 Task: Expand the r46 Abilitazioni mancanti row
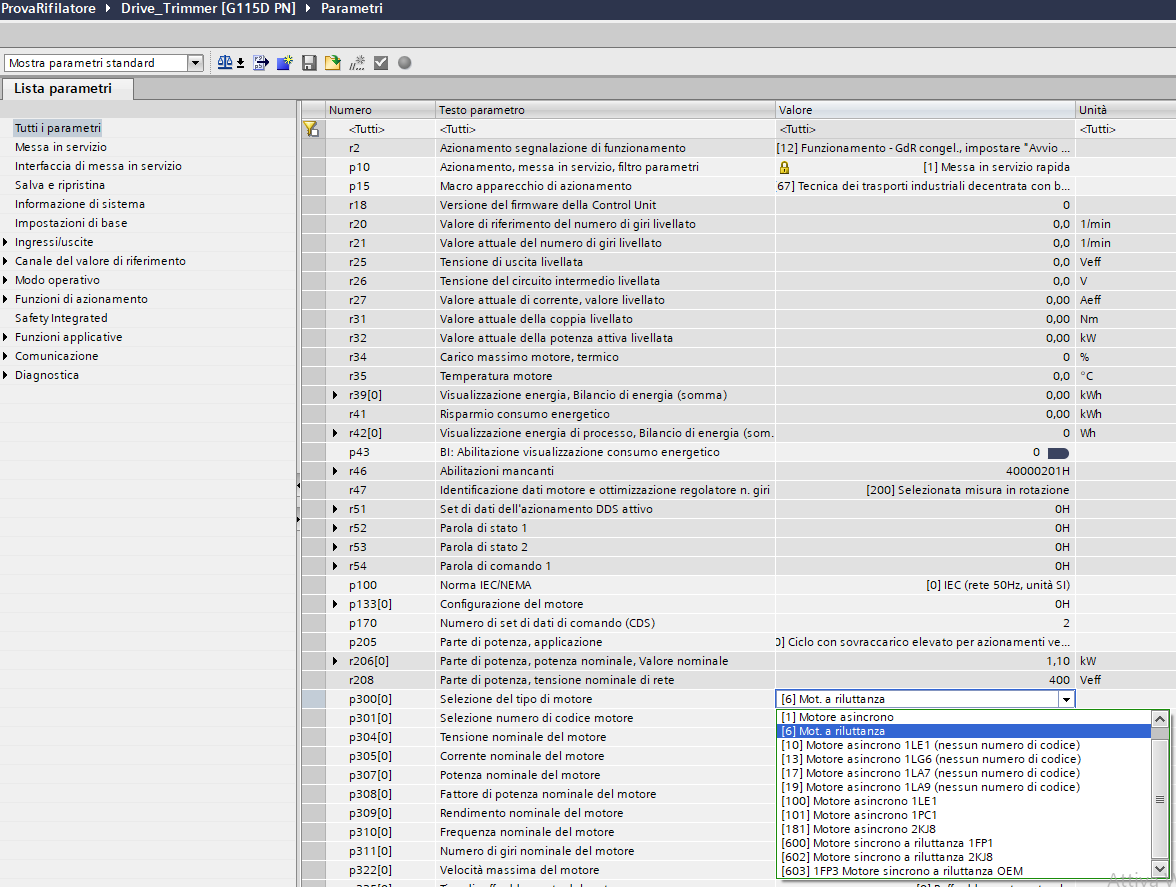click(x=335, y=471)
